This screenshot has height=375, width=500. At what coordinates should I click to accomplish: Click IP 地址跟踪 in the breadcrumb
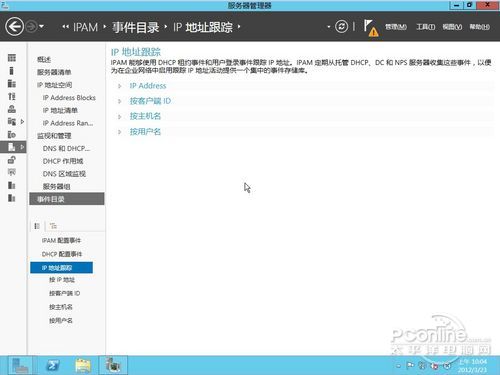pyautogui.click(x=203, y=27)
